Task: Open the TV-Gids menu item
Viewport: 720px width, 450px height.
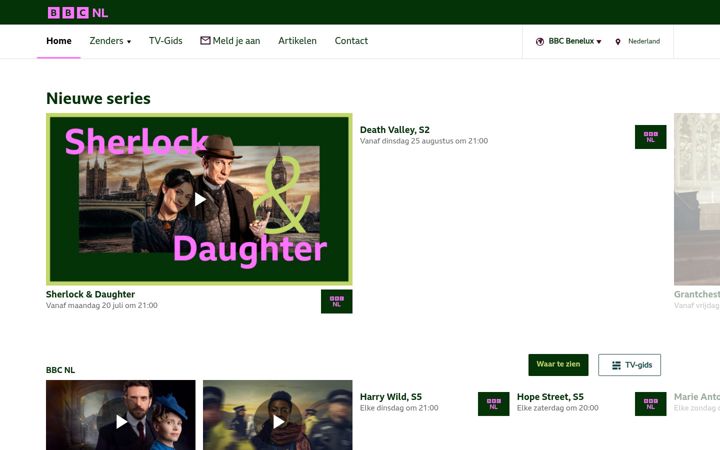Action: click(165, 41)
